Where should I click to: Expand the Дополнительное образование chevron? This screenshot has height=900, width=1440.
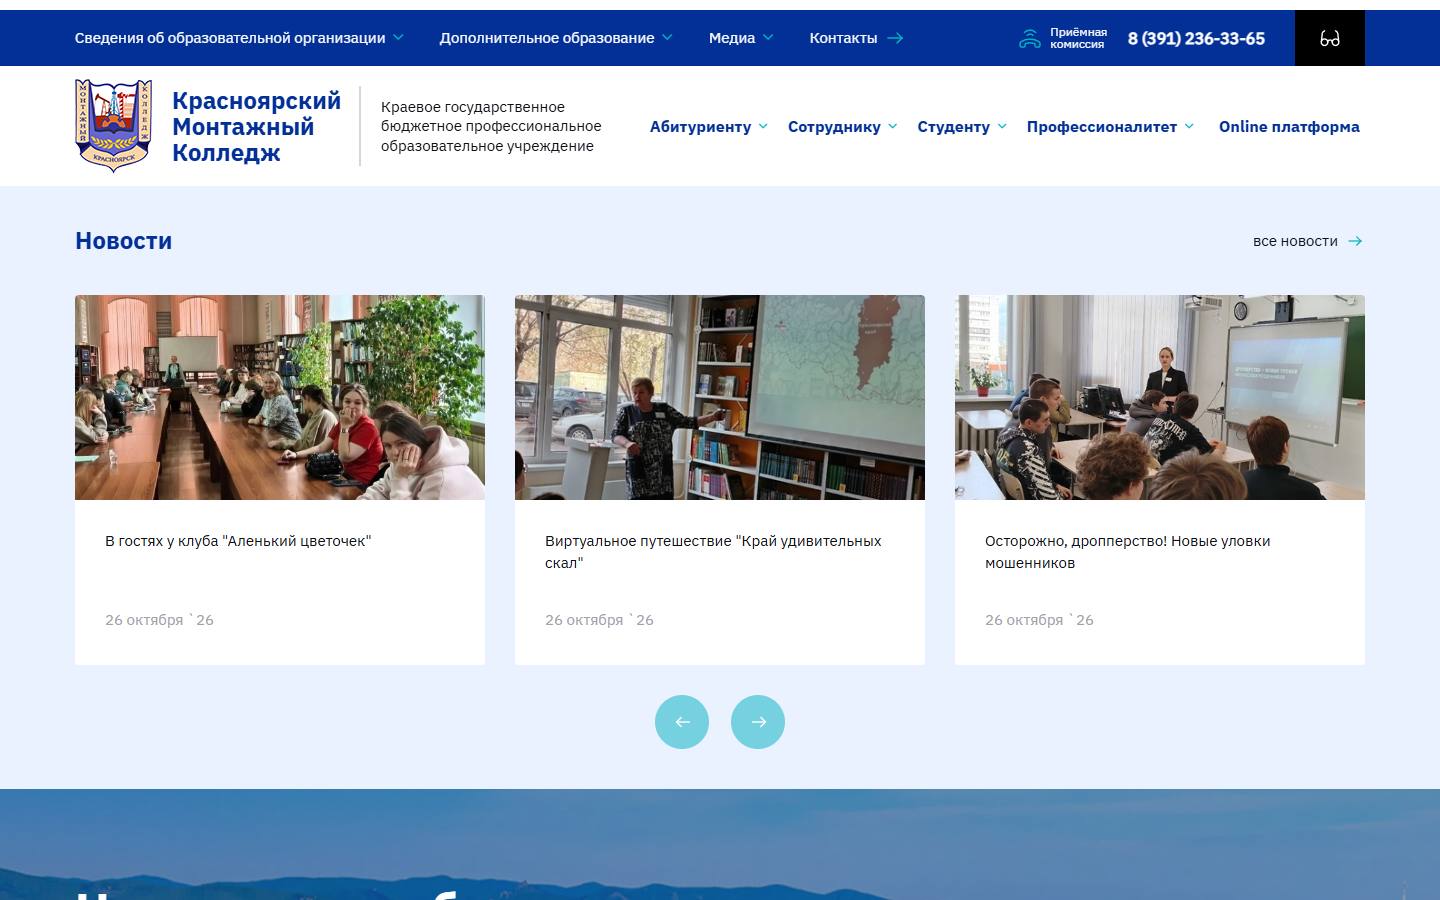[x=667, y=38]
